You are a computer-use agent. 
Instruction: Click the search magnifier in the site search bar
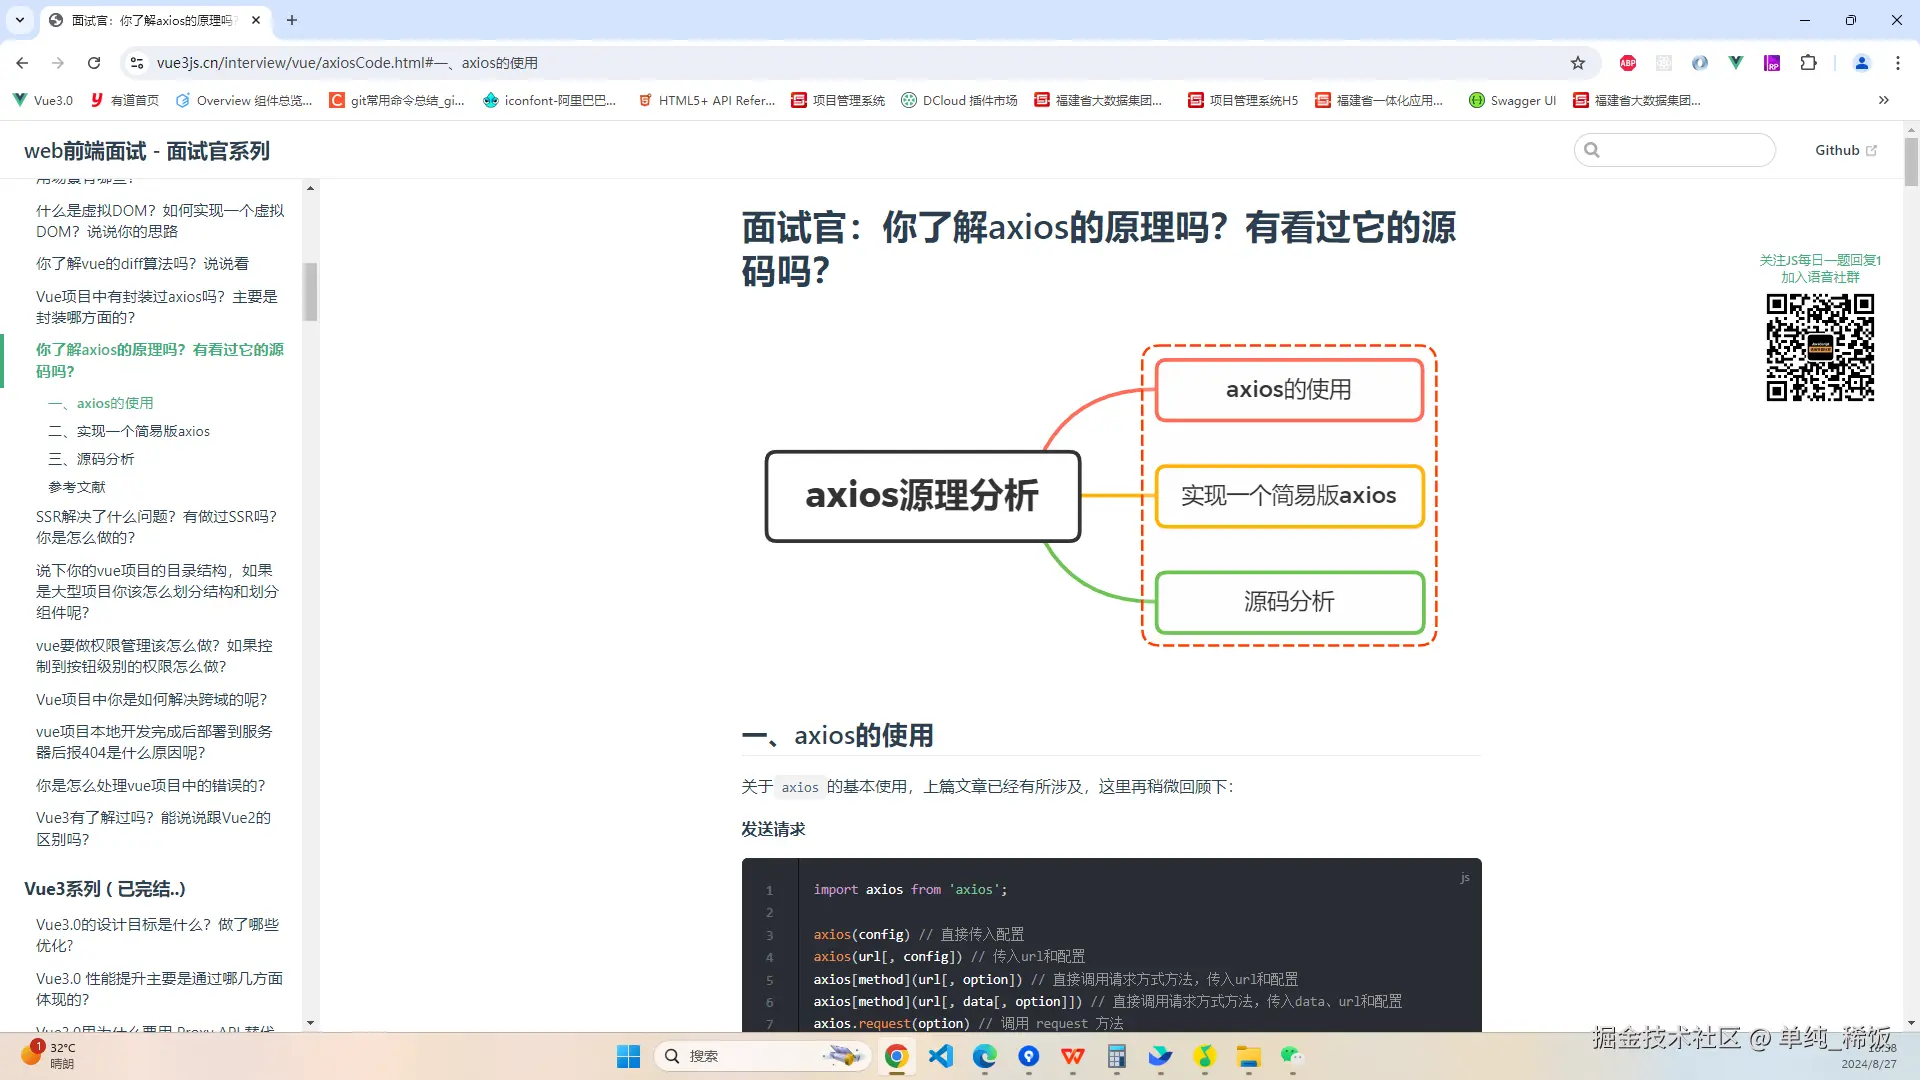1594,149
